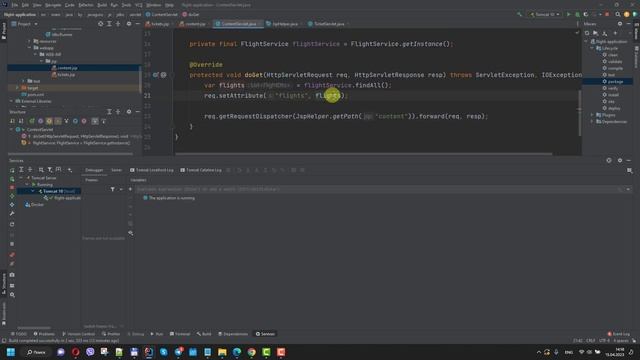The width and height of the screenshot is (640, 360).
Task: Expand Maven Plugins node
Action: point(592,115)
